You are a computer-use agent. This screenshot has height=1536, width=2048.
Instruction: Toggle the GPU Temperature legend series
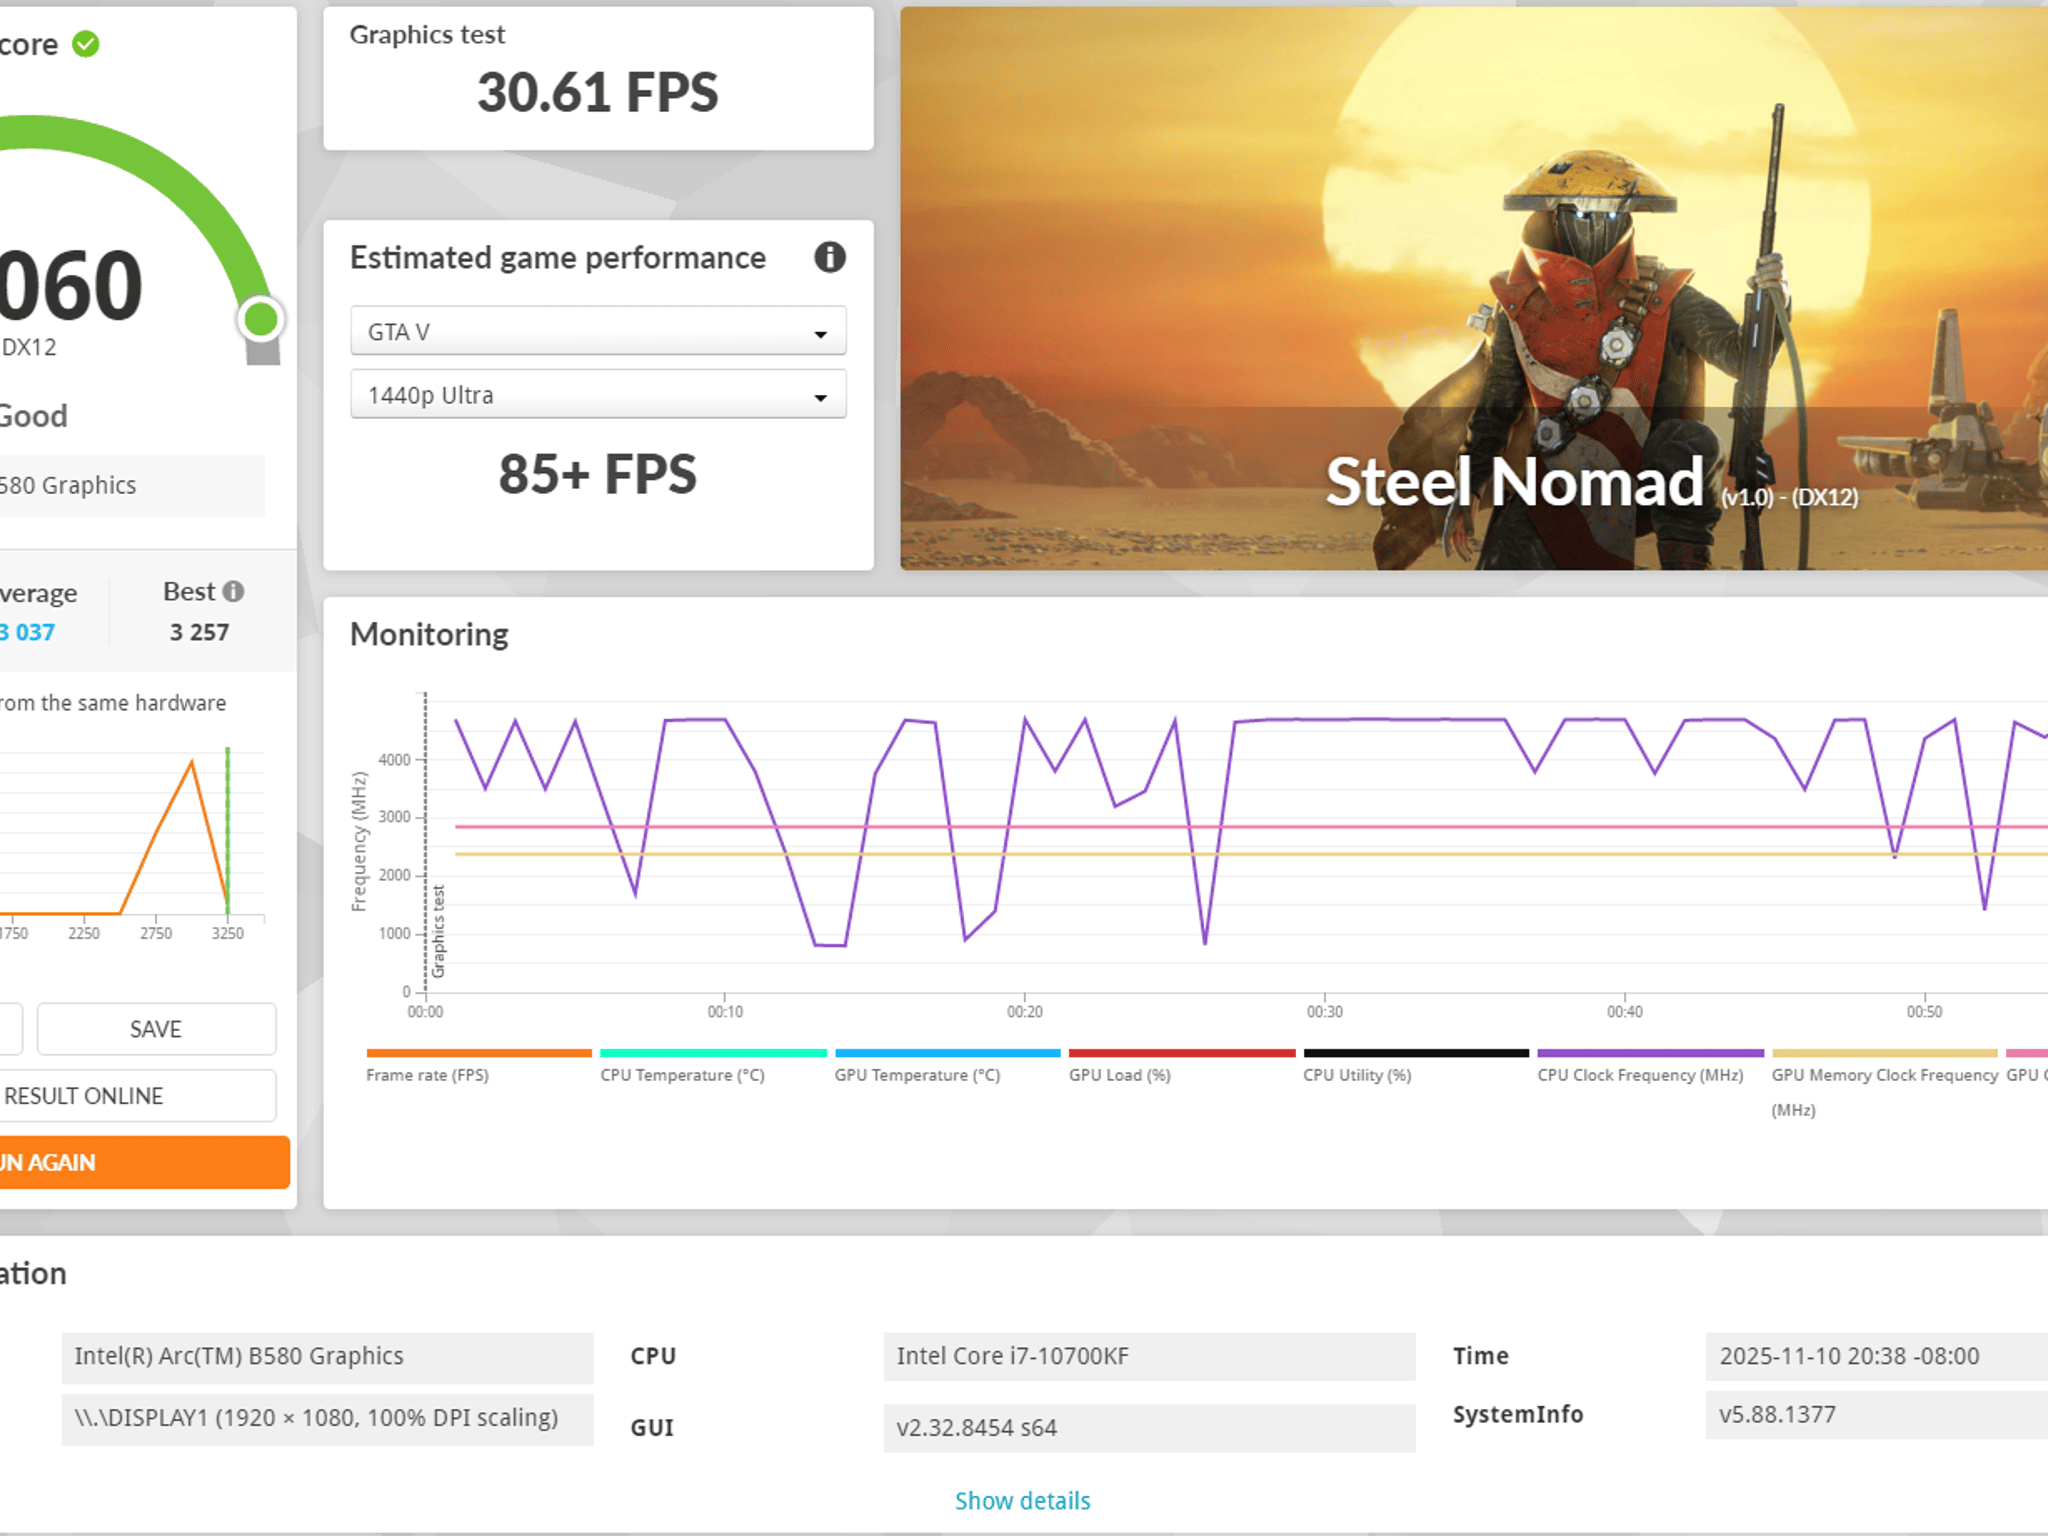pyautogui.click(x=917, y=1075)
